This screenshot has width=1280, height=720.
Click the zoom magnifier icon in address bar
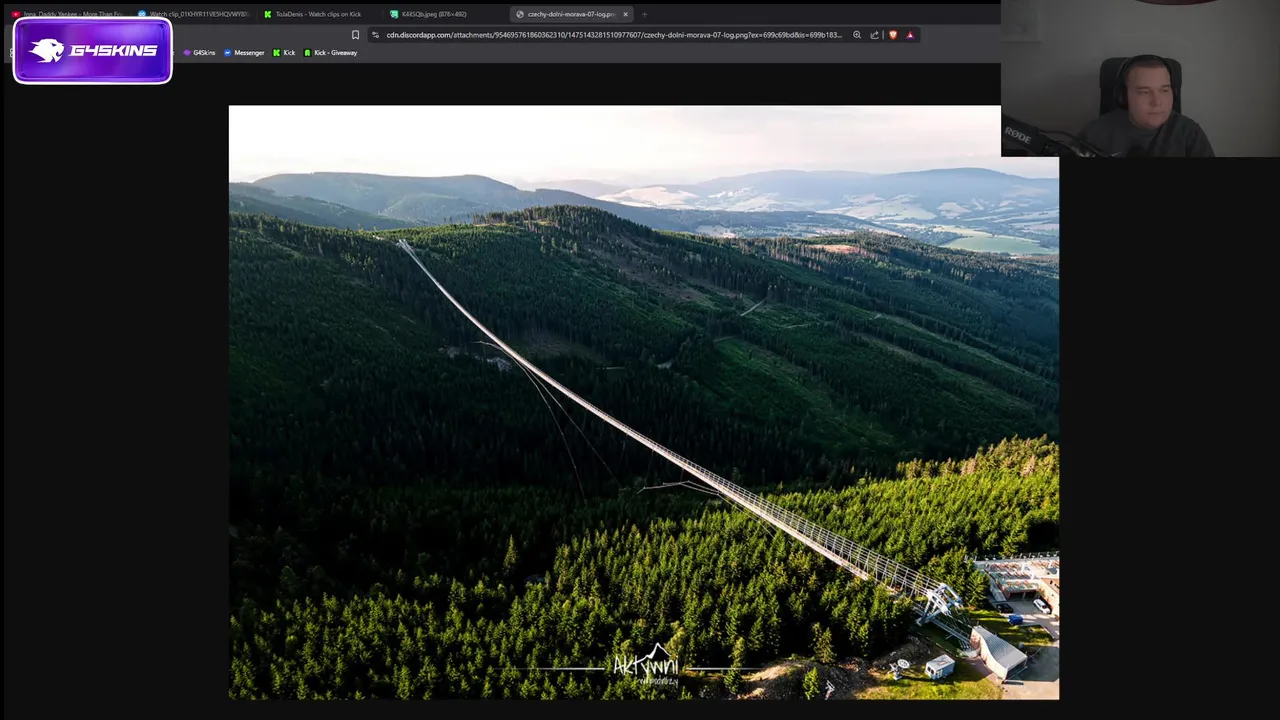(857, 35)
